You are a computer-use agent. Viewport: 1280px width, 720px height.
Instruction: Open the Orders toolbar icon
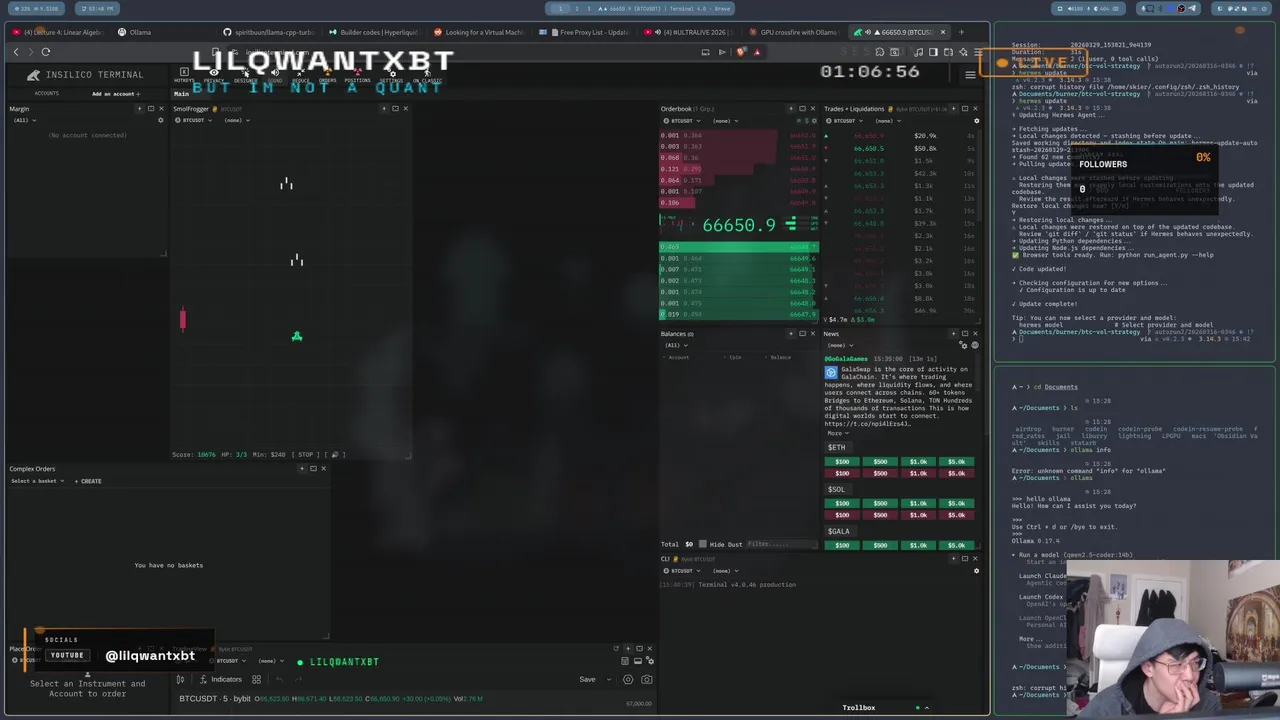click(327, 73)
